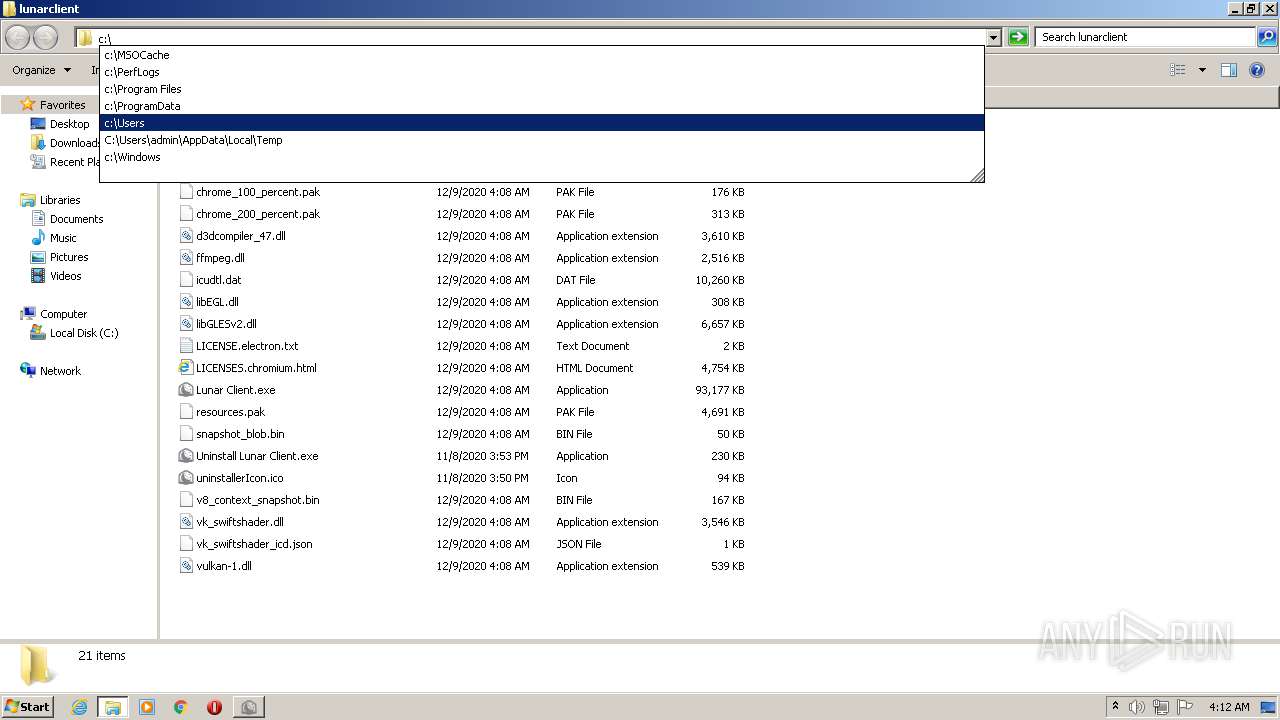Click Windows Explorer taskbar icon
Screen dimensions: 1280x720
click(x=113, y=707)
